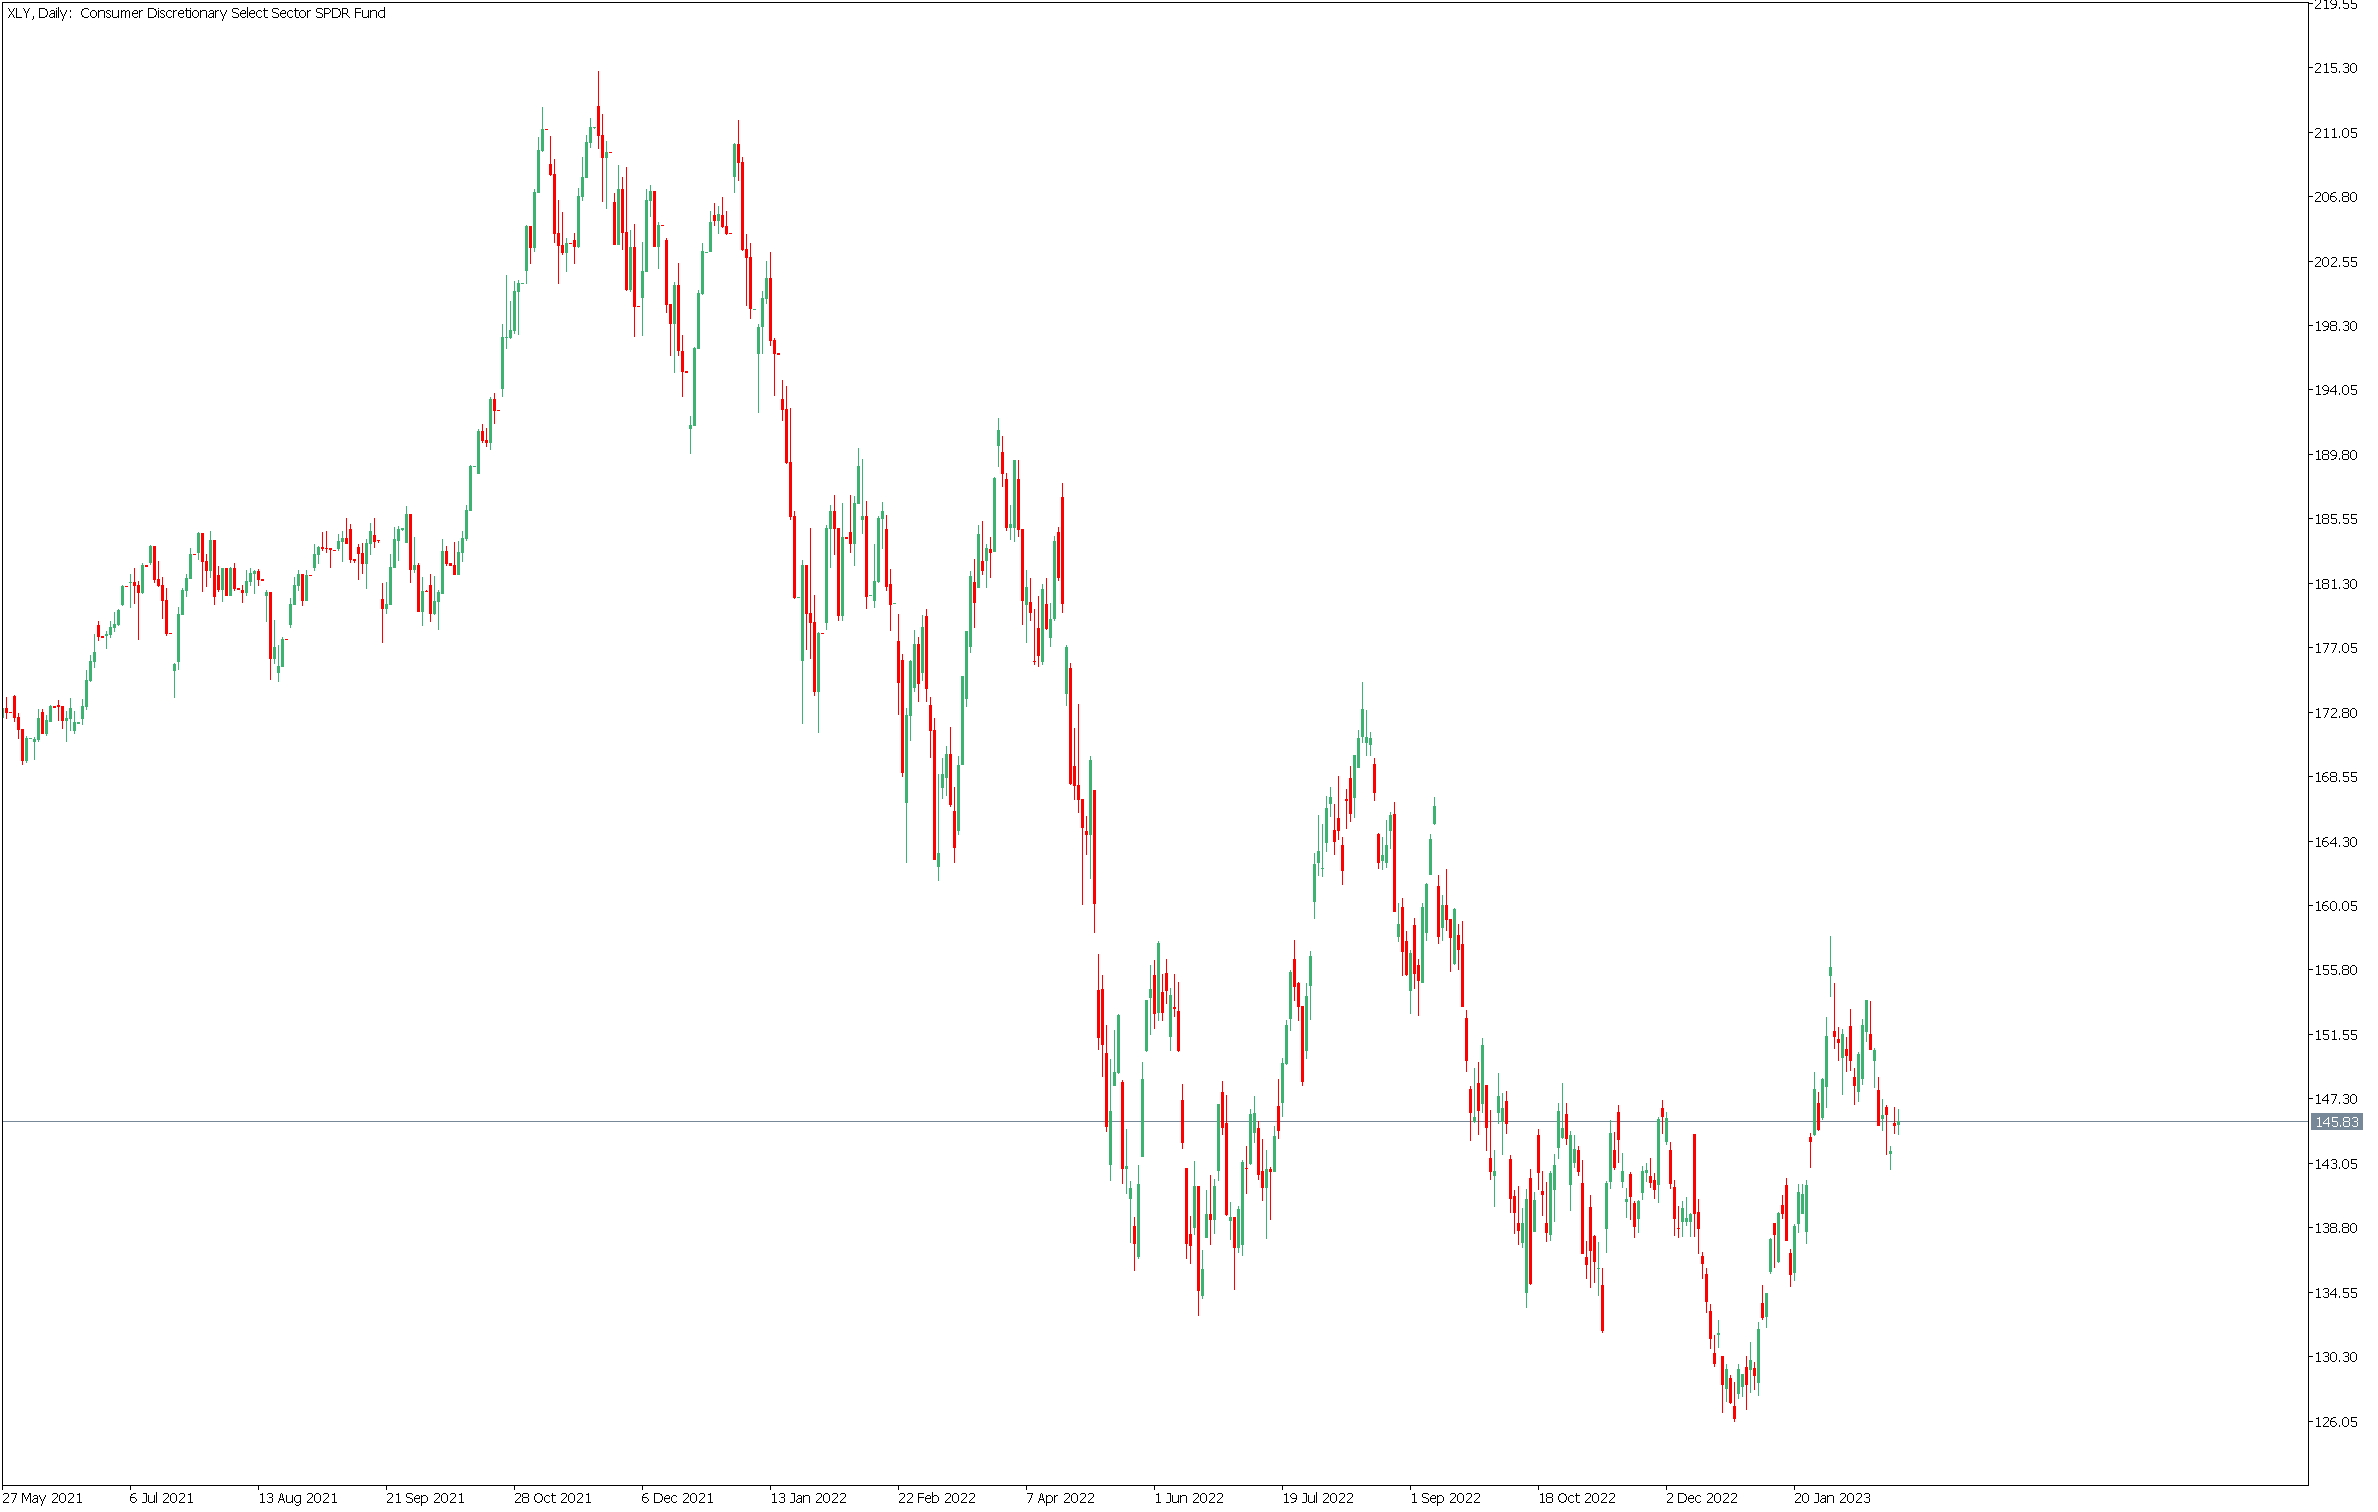
Task: Click the 7 Apr 2022 date label
Action: (x=1061, y=1498)
